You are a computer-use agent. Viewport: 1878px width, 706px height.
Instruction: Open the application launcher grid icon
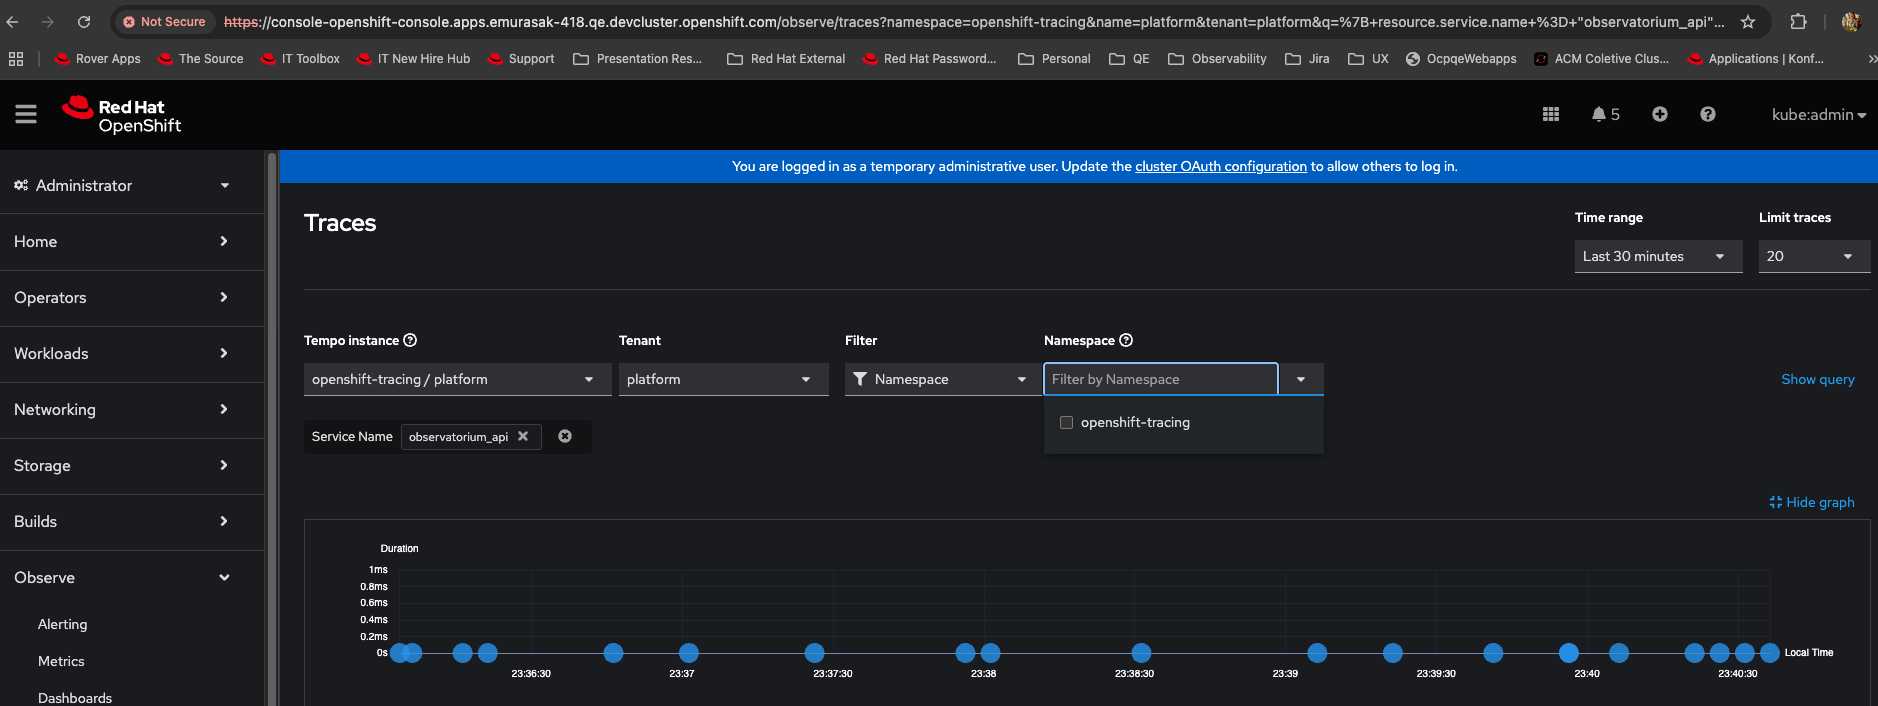point(1551,115)
